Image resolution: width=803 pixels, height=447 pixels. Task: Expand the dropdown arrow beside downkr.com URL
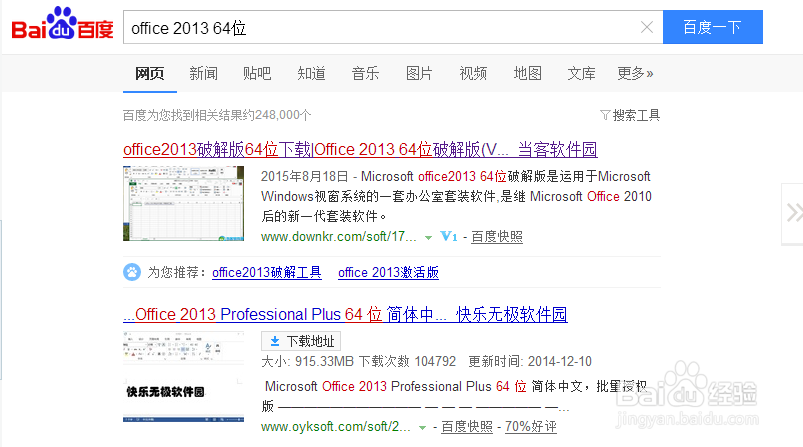[429, 238]
